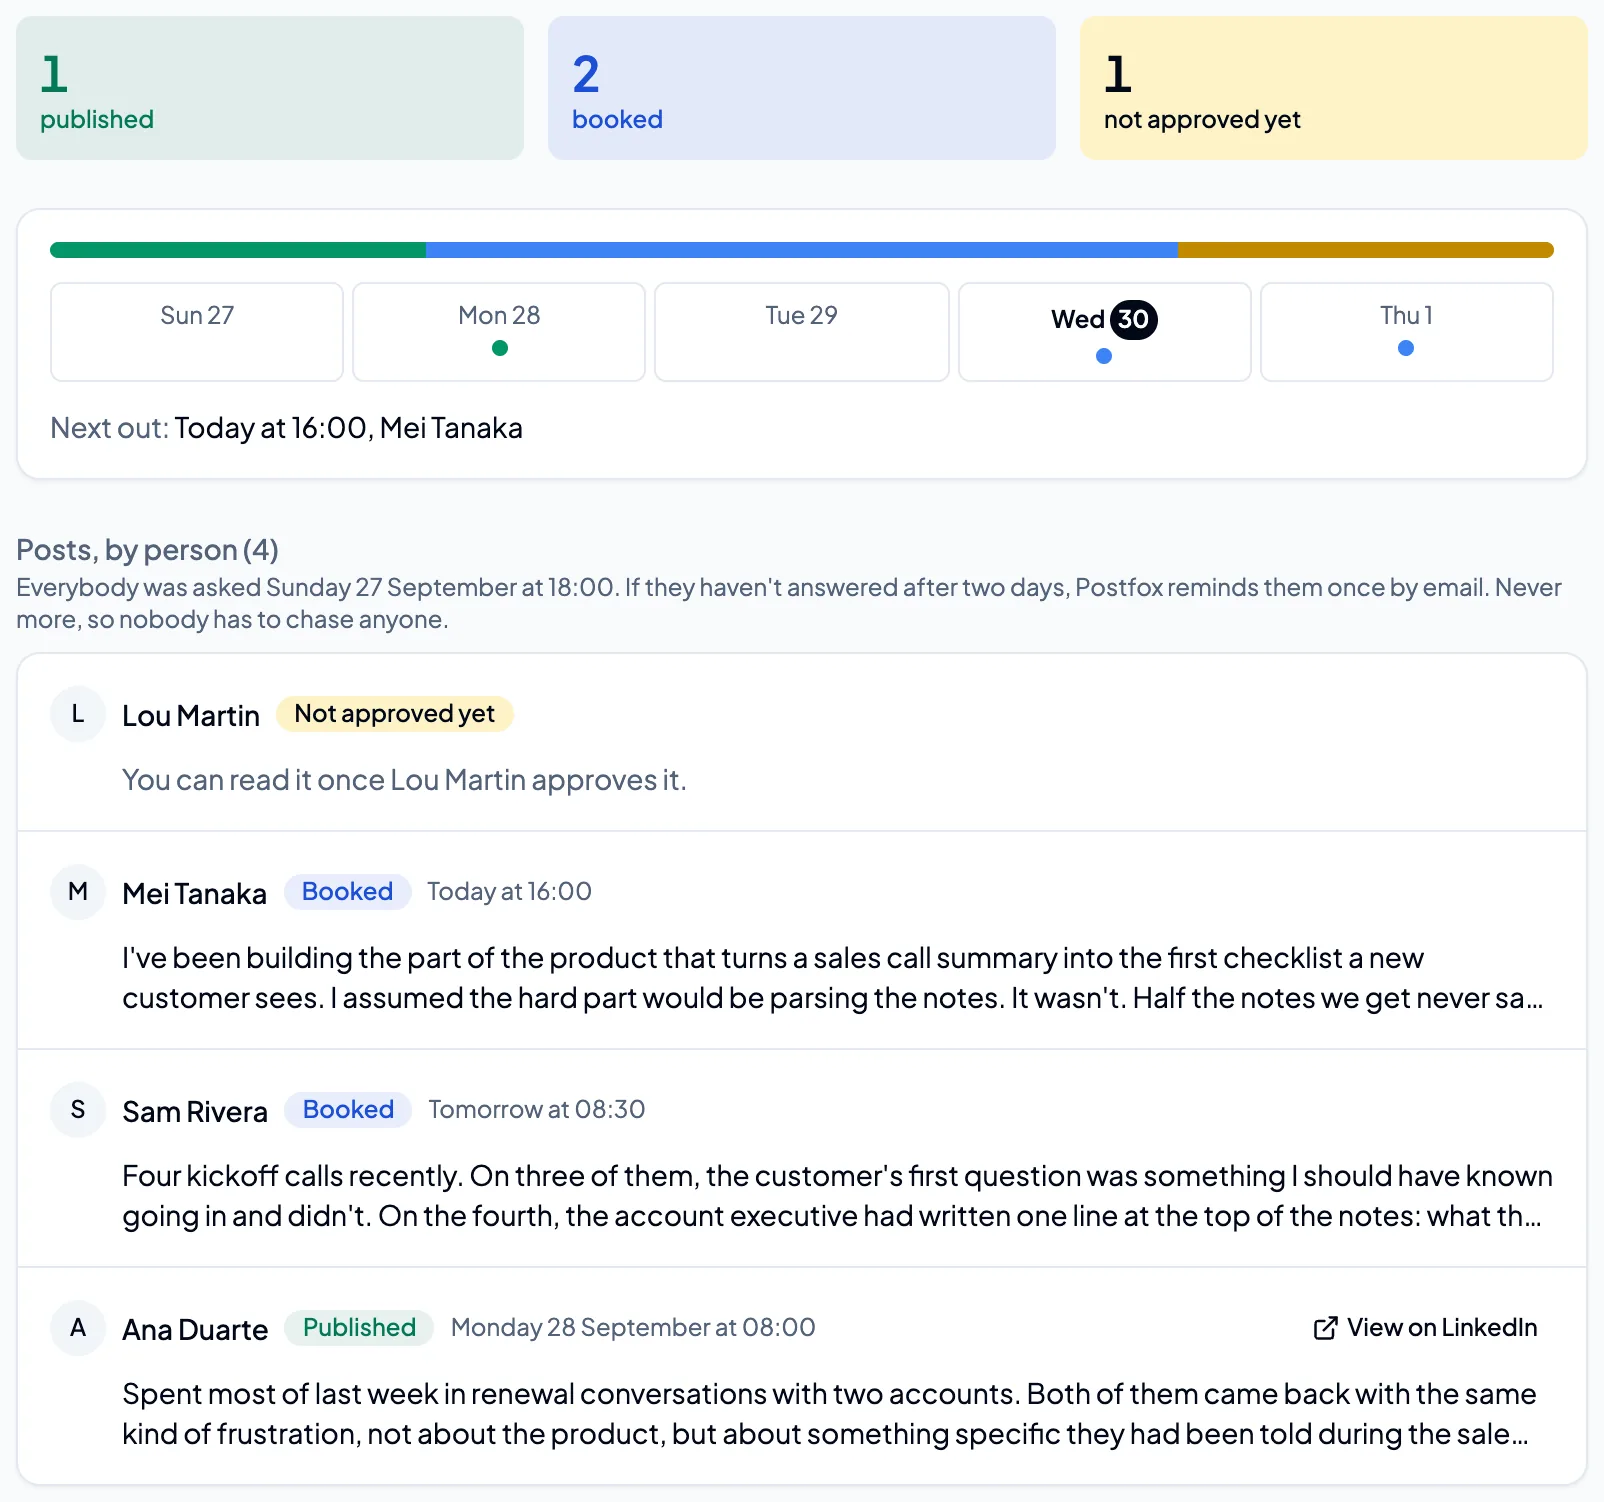The image size is (1604, 1502).
Task: Click the '2 booked' summary card
Action: [x=802, y=88]
